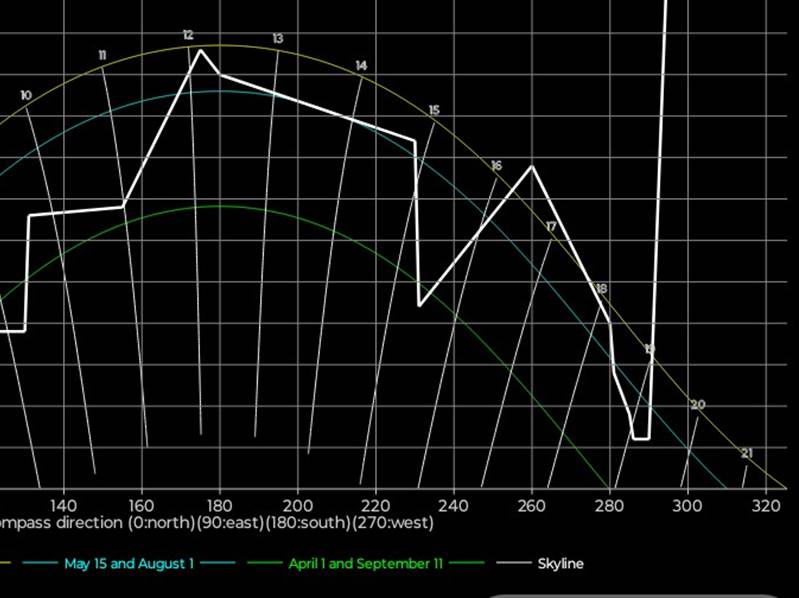Pick the hour 20 marker label

698,405
